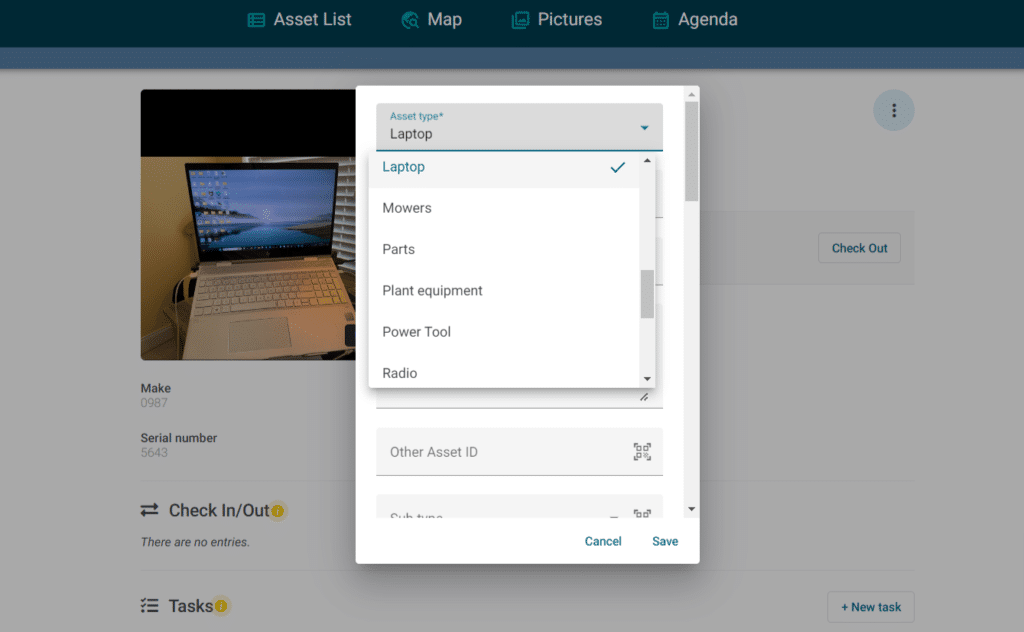Click the Check In/Out info icon
1024x632 pixels.
point(278,511)
